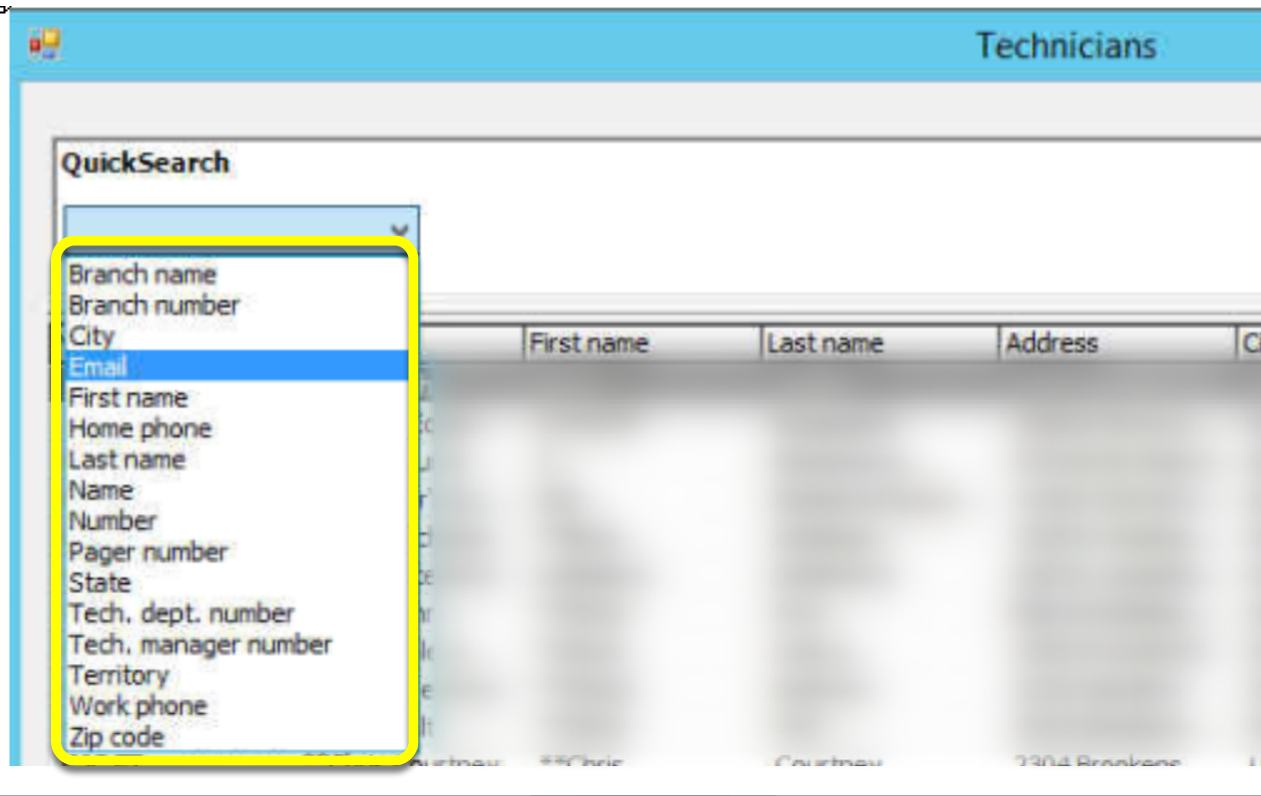
Task: Pick the City search option
Action: pos(236,336)
